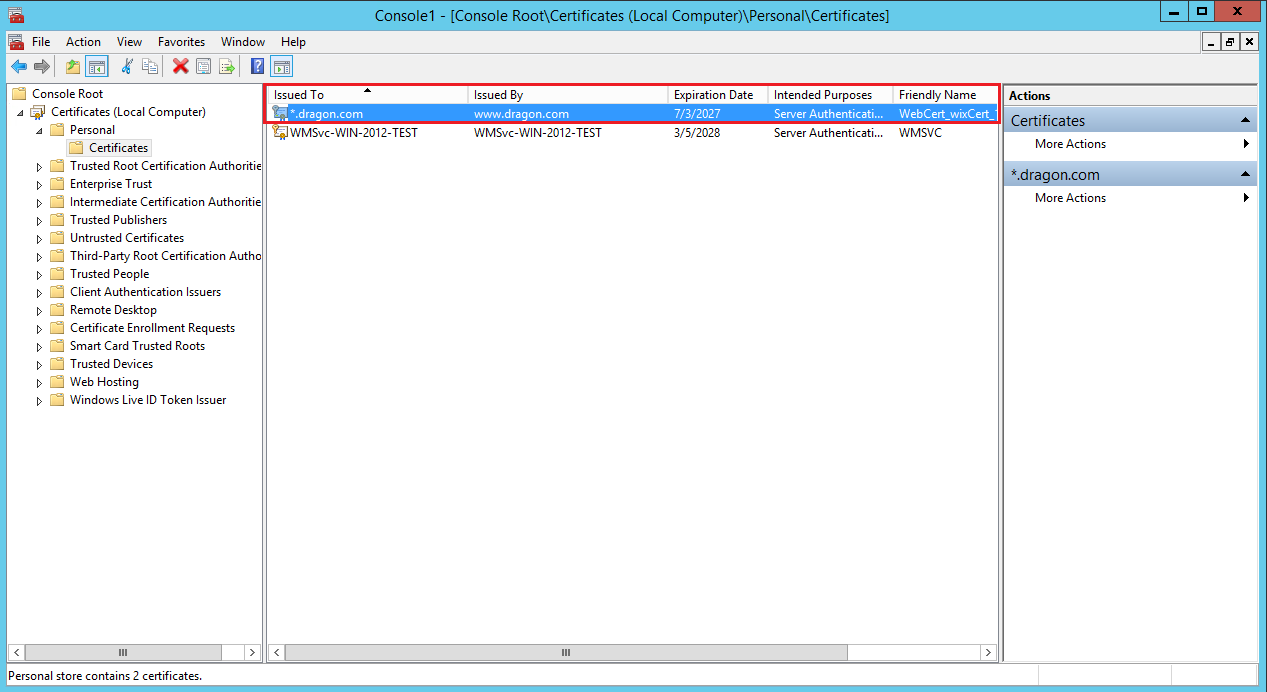The image size is (1267, 692).
Task: Toggle the Show/Hide Action Pane toolbar button
Action: [x=282, y=66]
